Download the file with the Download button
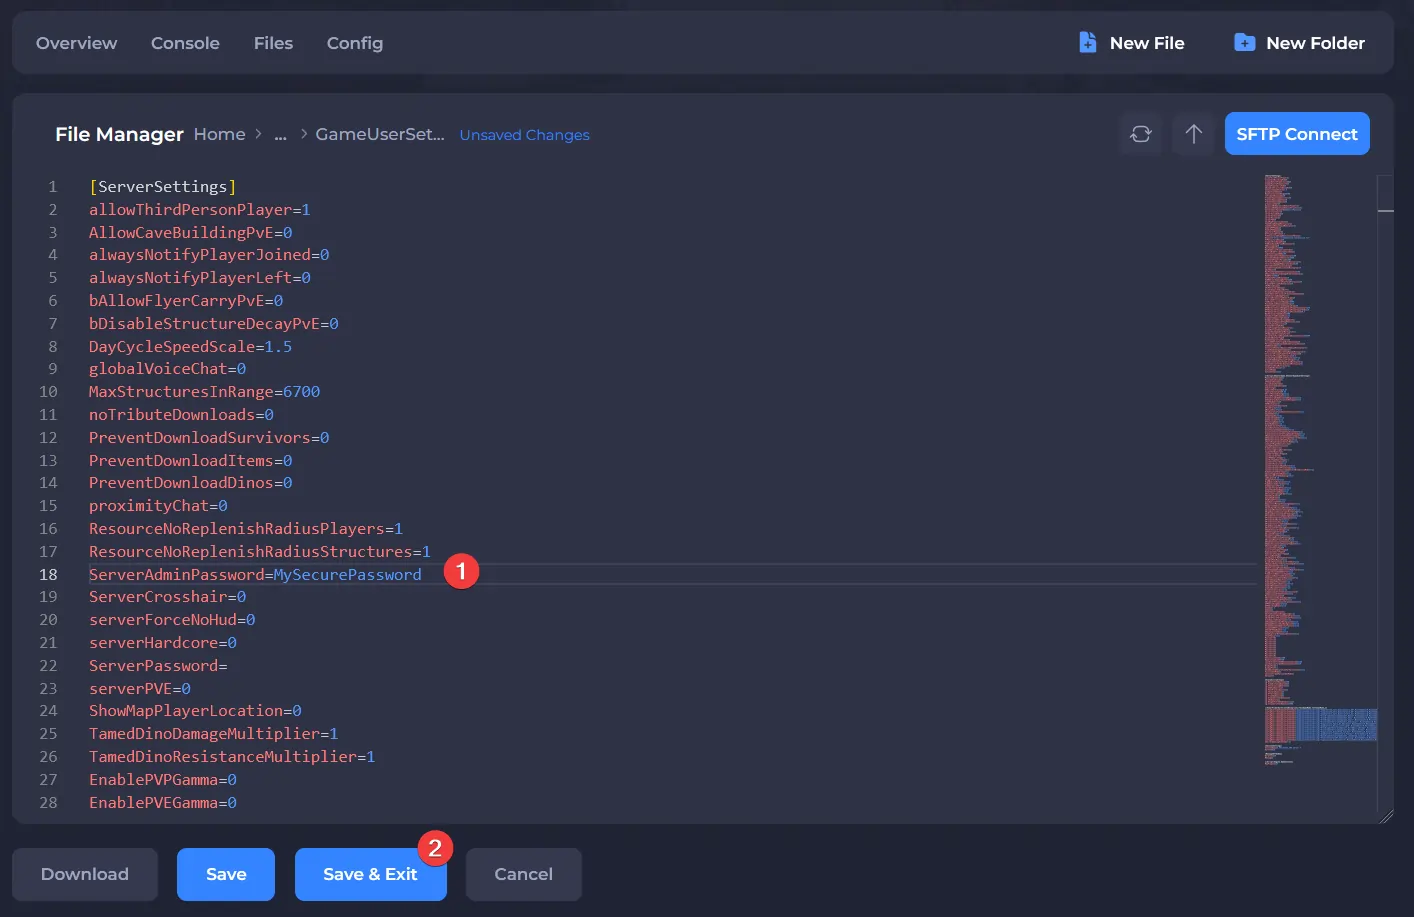 [85, 874]
